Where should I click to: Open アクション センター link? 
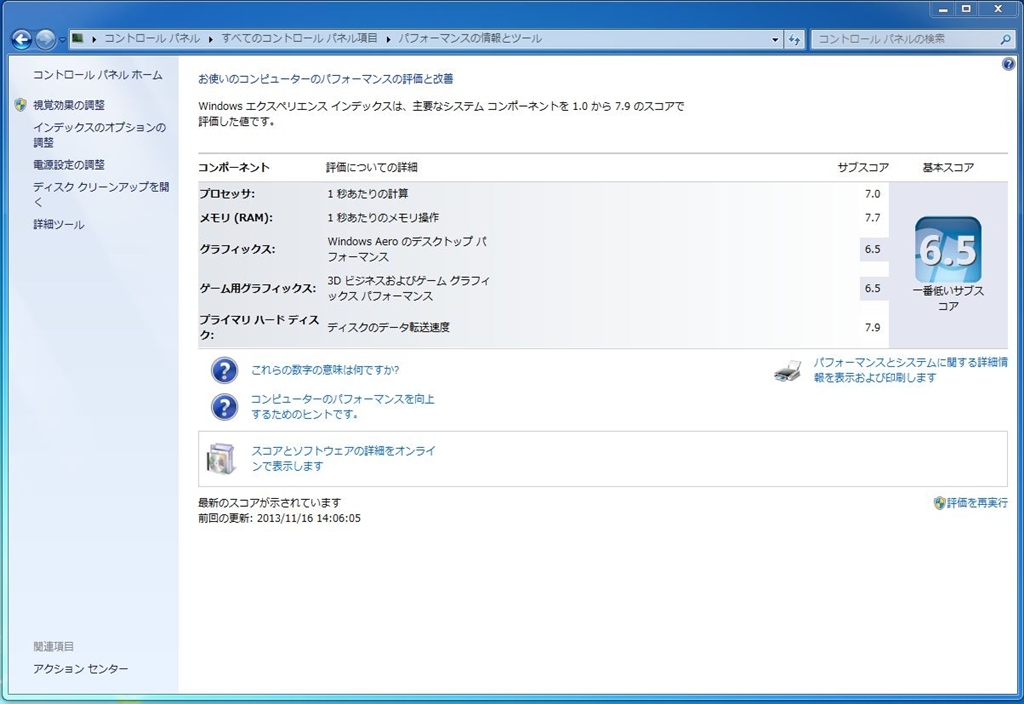(x=81, y=669)
